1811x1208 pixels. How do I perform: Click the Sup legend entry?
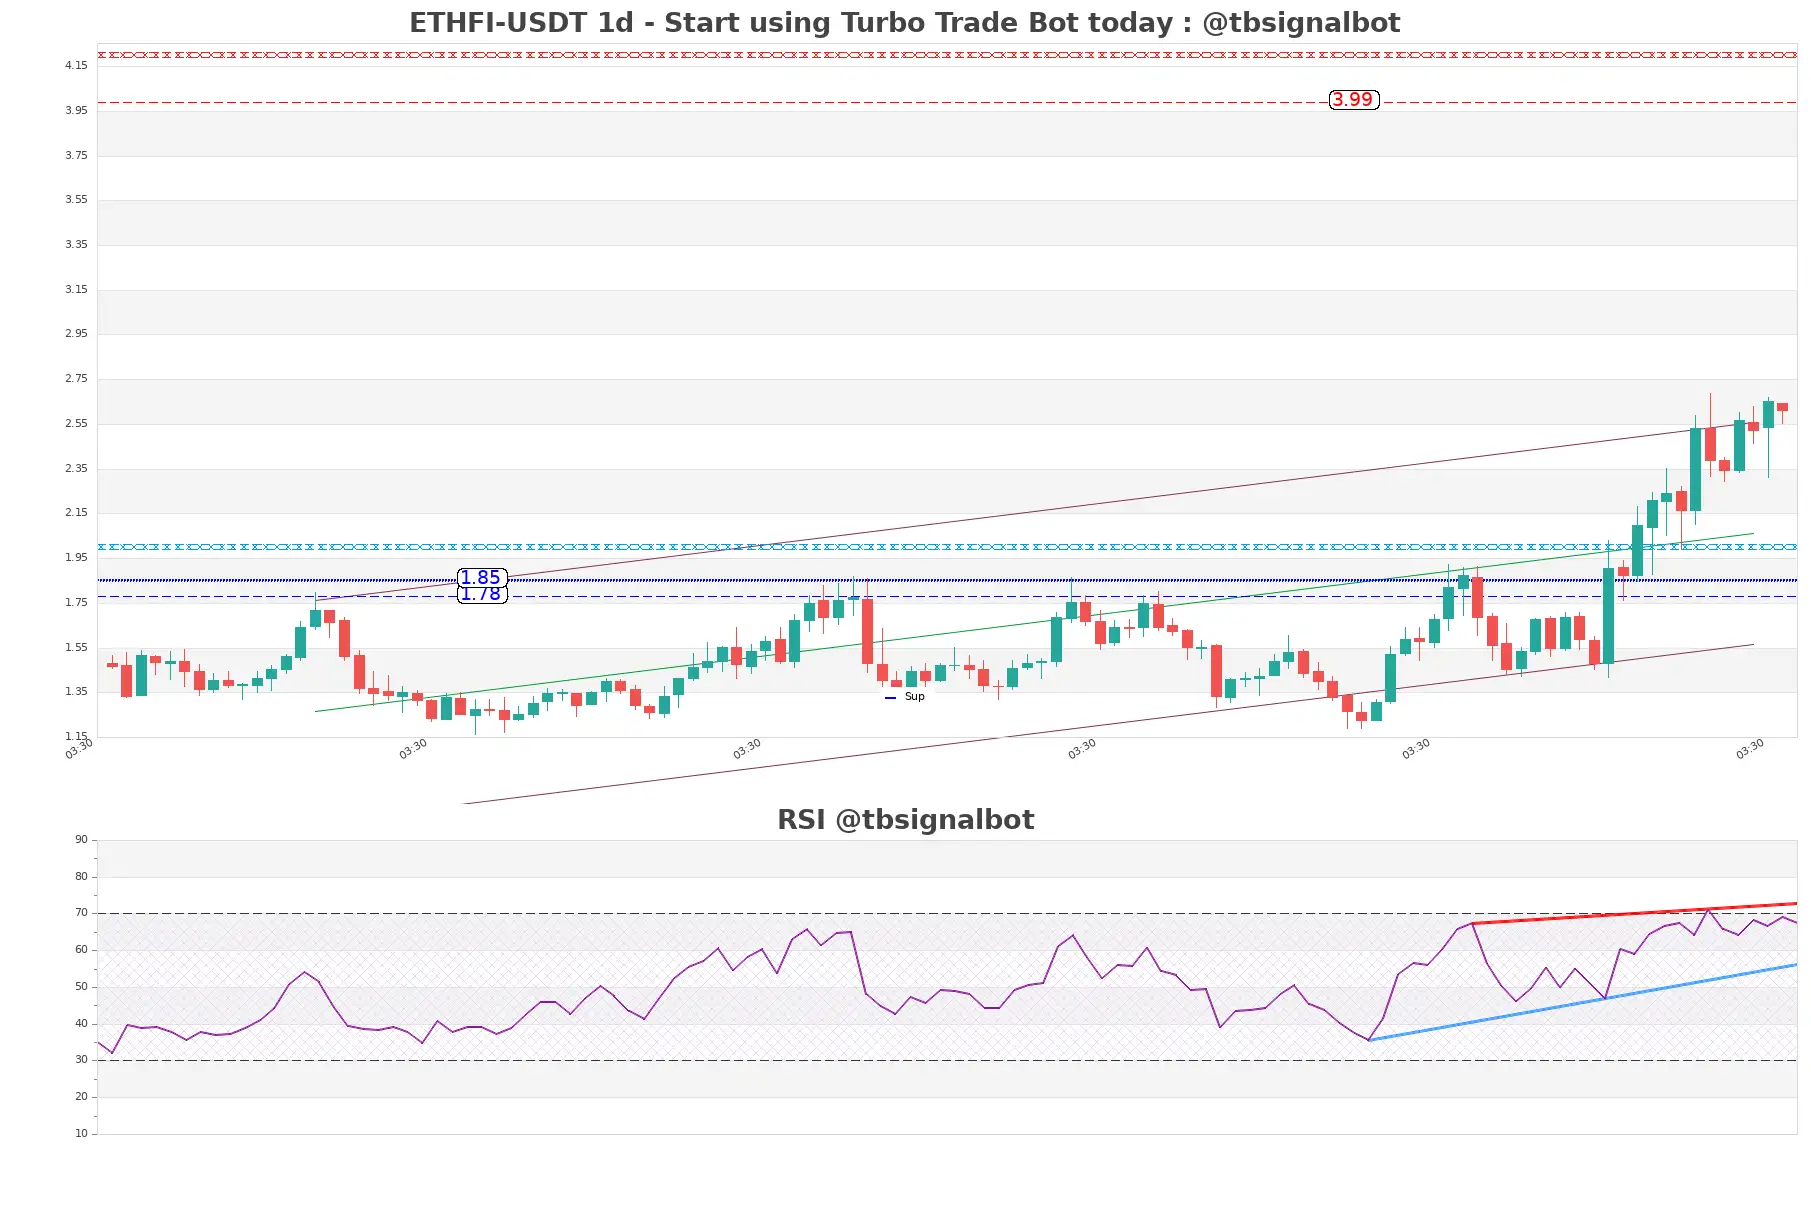point(905,697)
